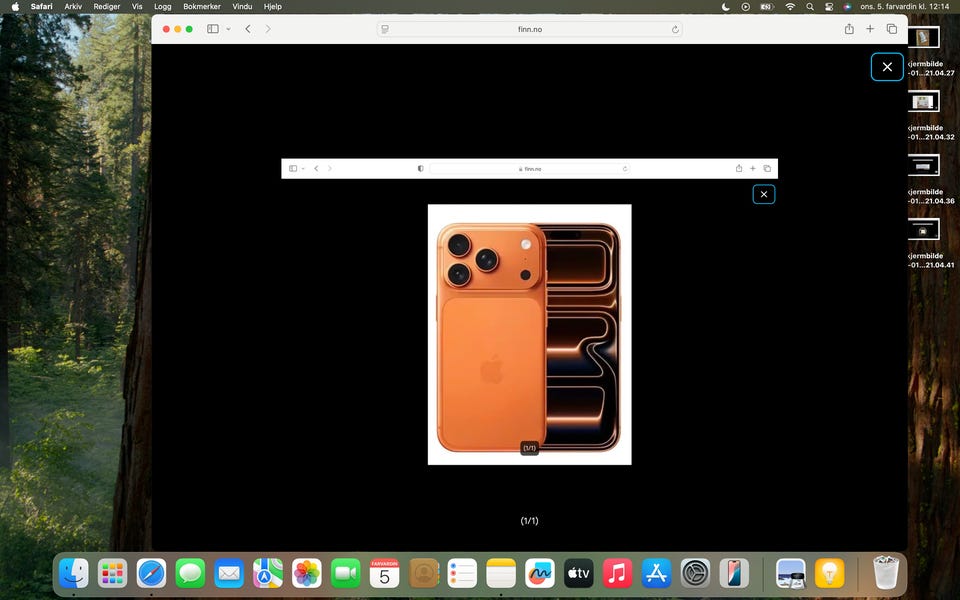Open iPhone Mirroring from the Dock
Screen dimensions: 960x600
pyautogui.click(x=734, y=574)
